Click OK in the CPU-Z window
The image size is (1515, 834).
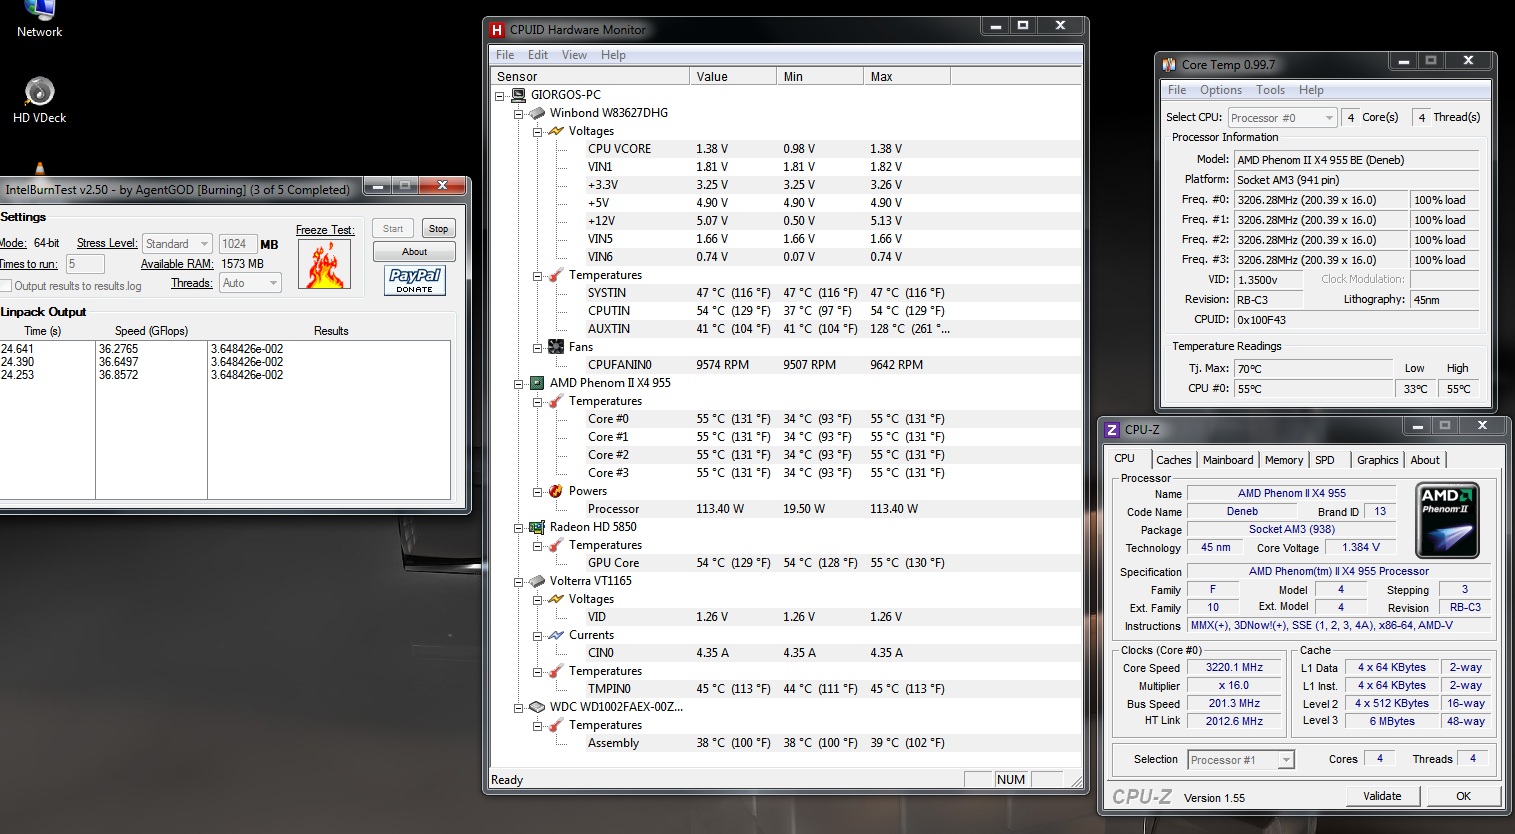(1463, 796)
